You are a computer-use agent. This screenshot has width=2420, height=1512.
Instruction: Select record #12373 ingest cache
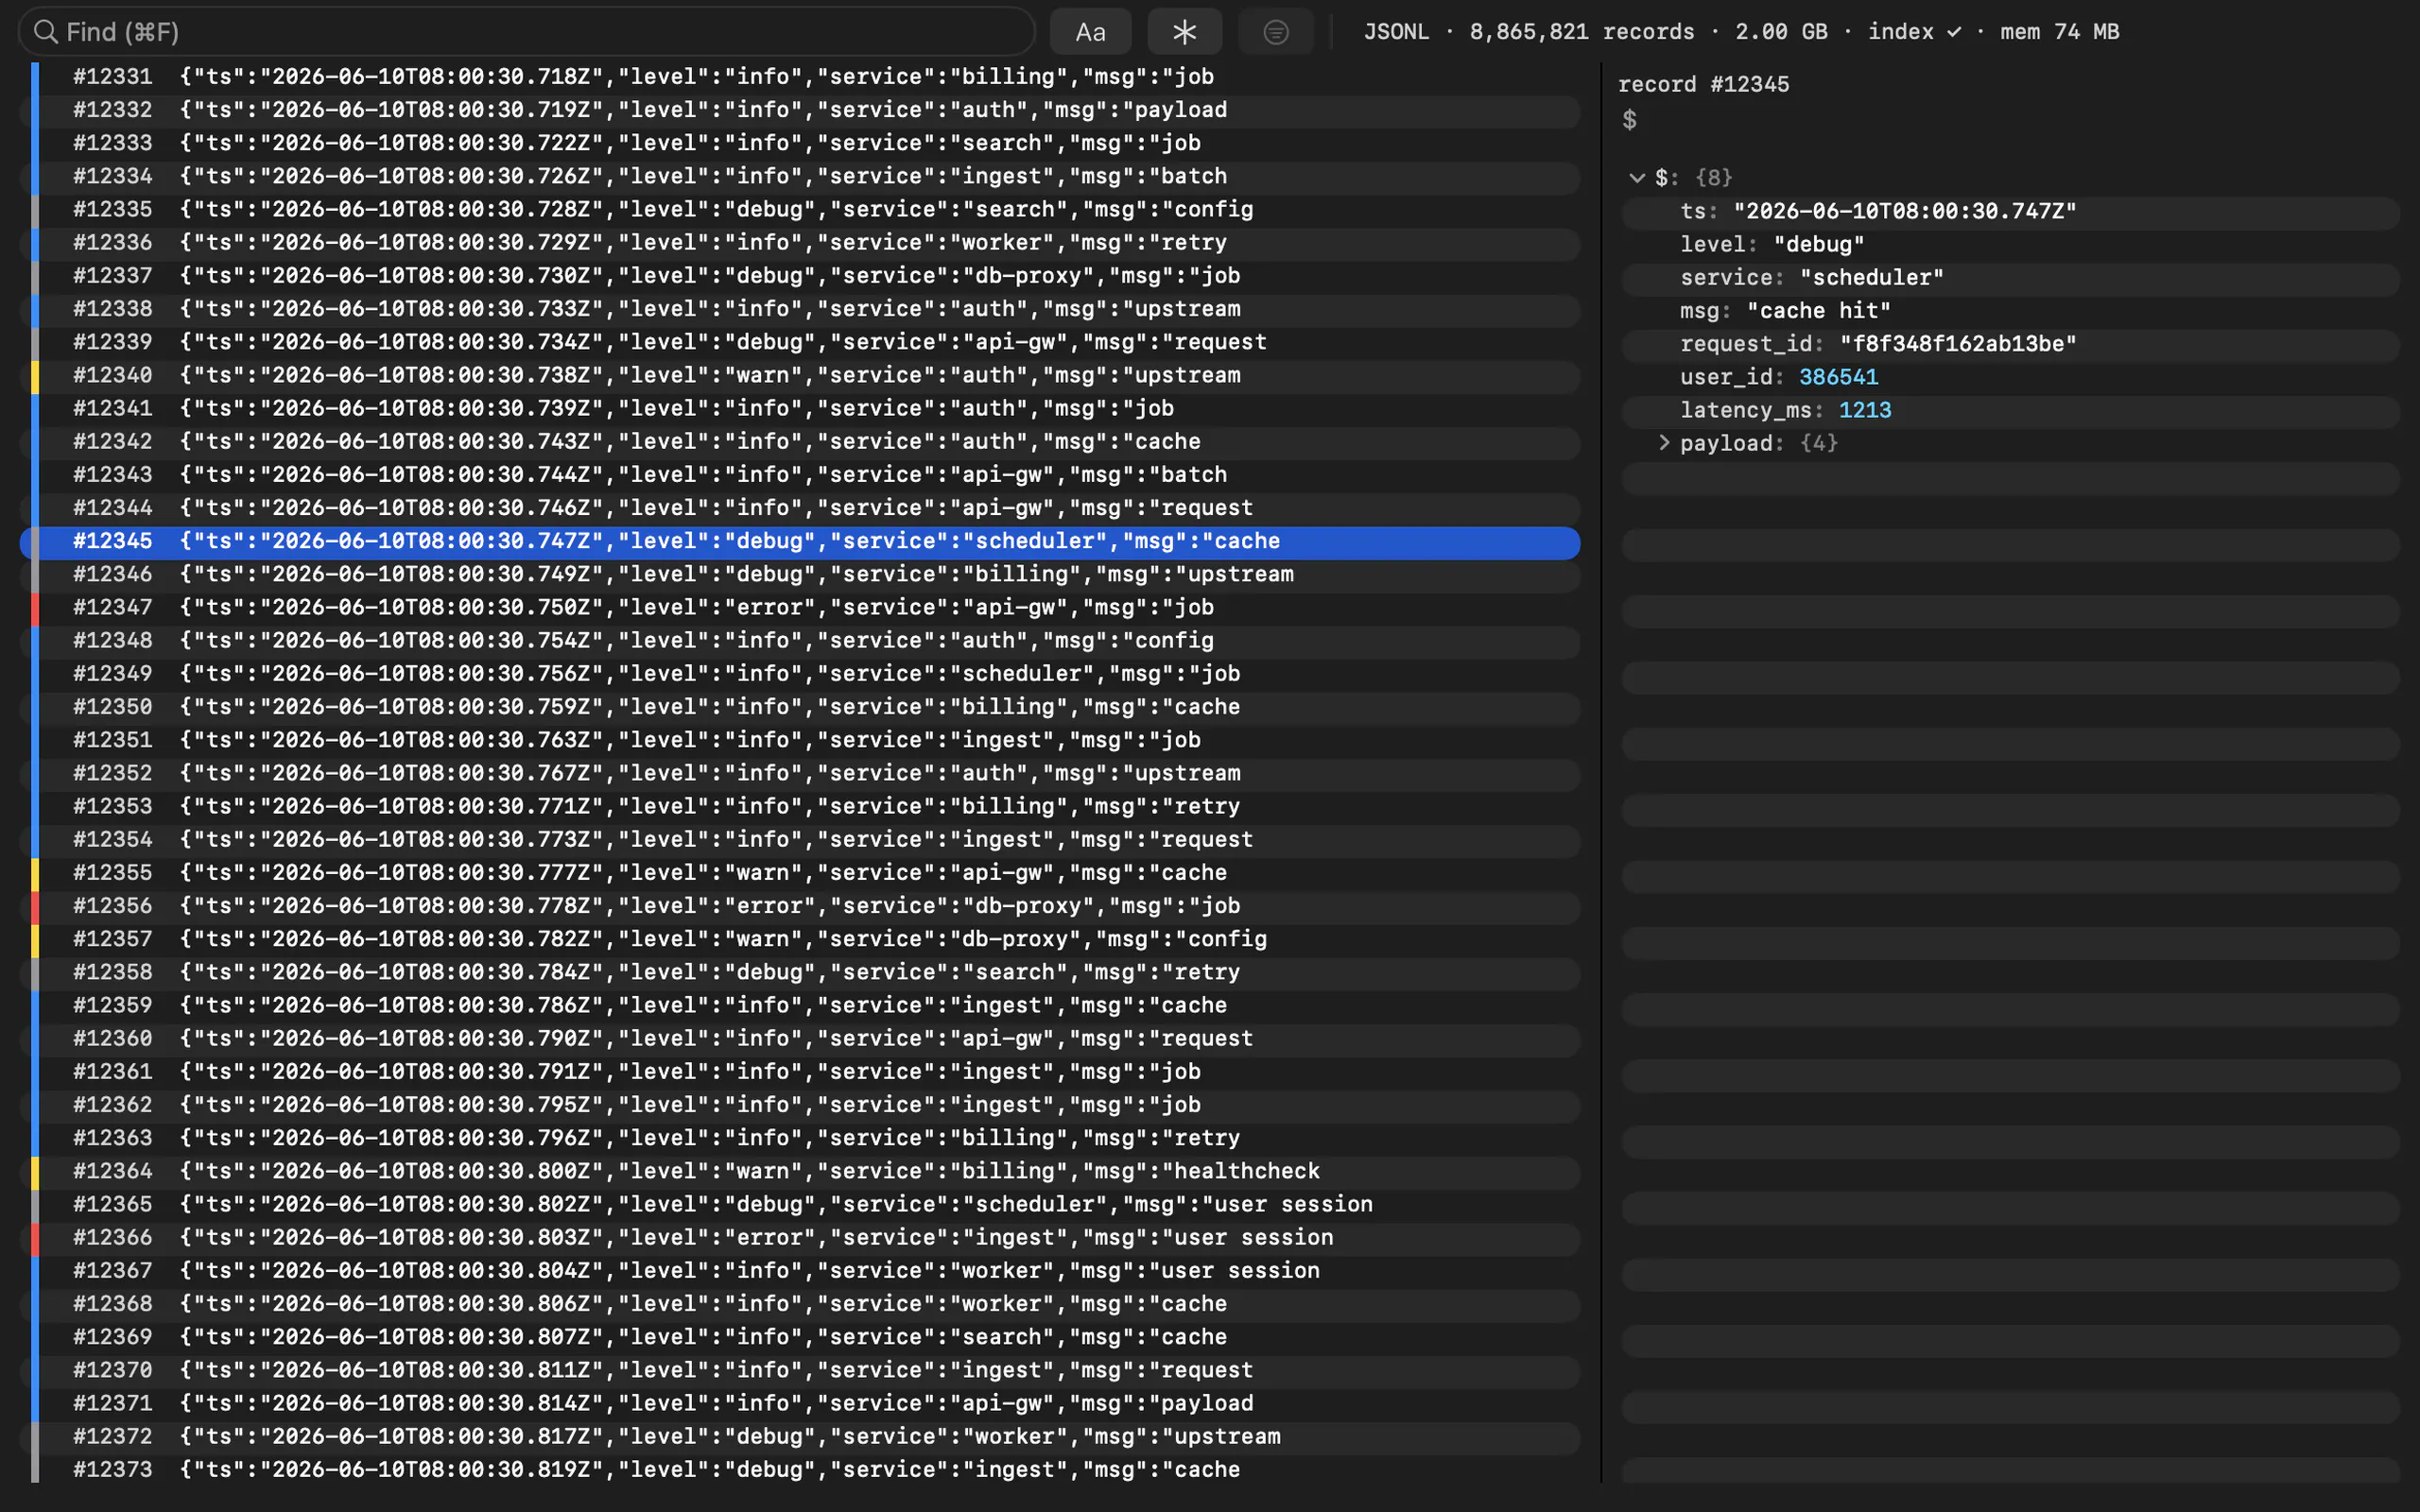(800, 1470)
